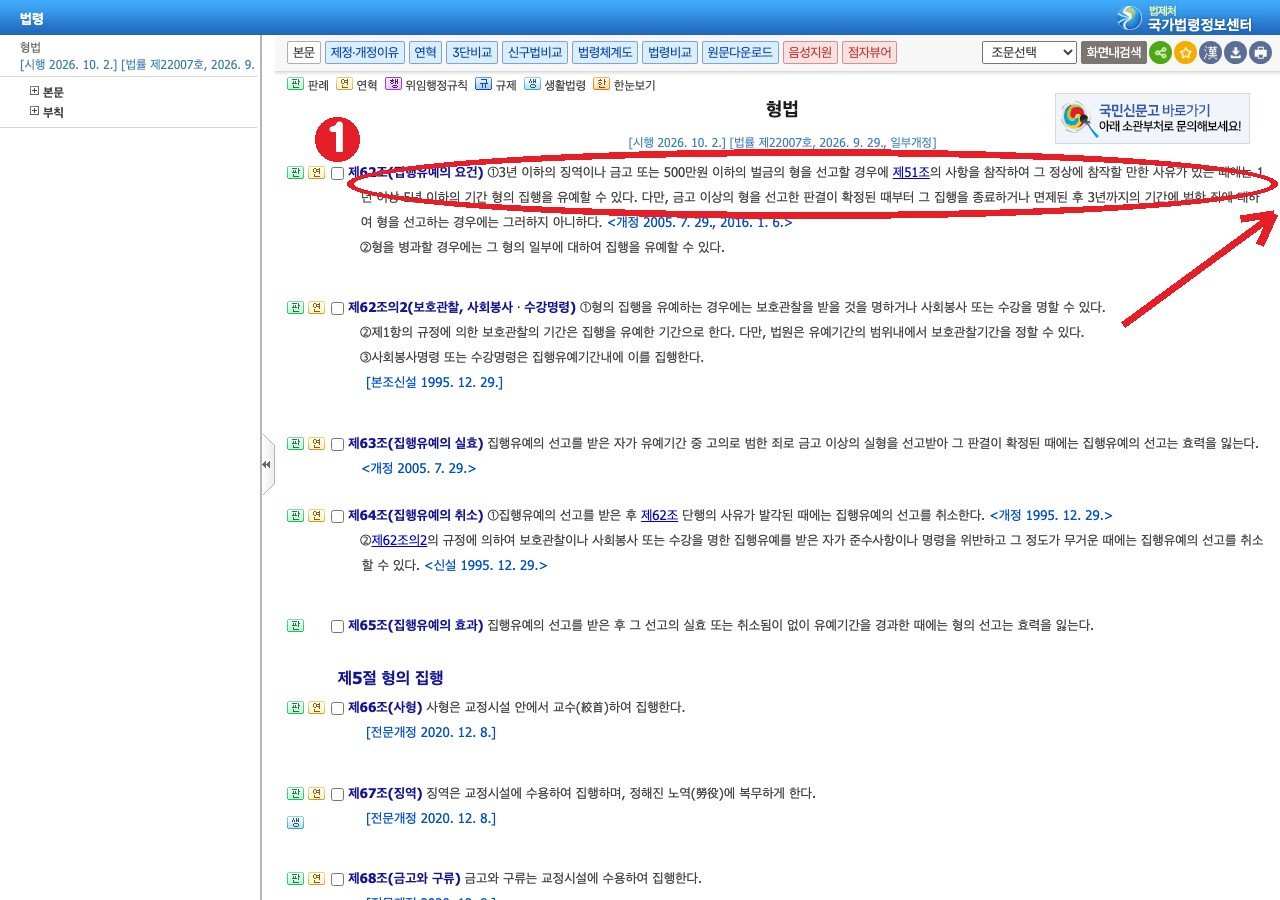The image size is (1280, 900).
Task: Open 연혁 icon beside 제66조
Action: [316, 707]
